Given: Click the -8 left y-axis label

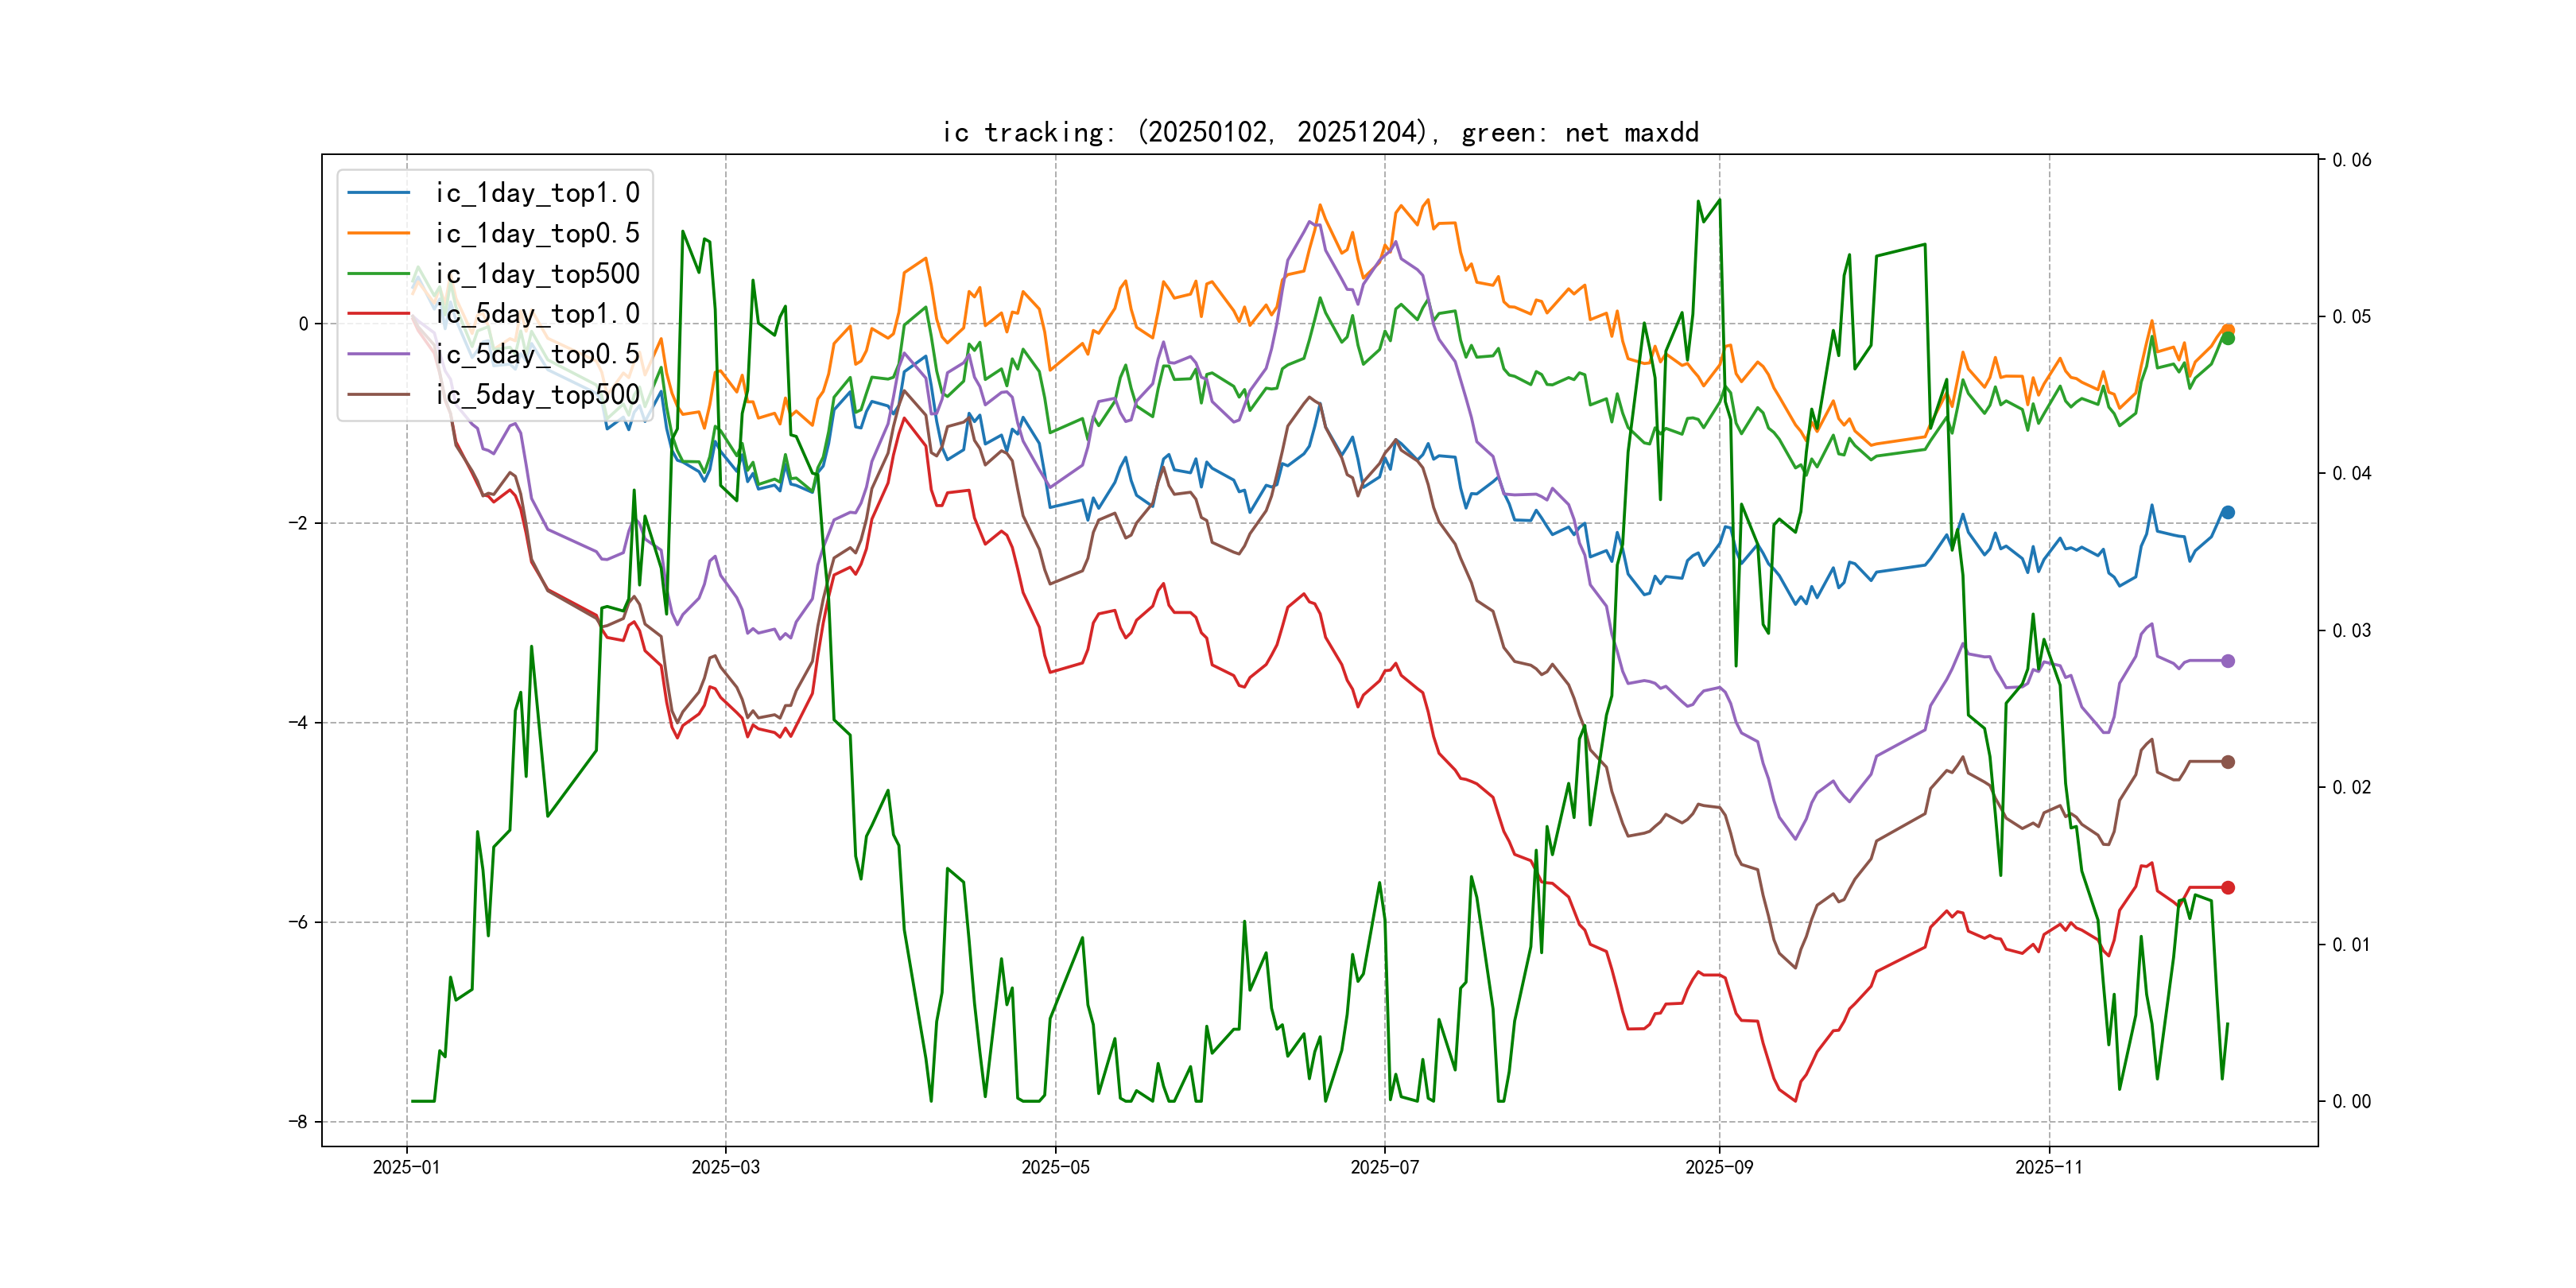Looking at the screenshot, I should coord(298,1122).
